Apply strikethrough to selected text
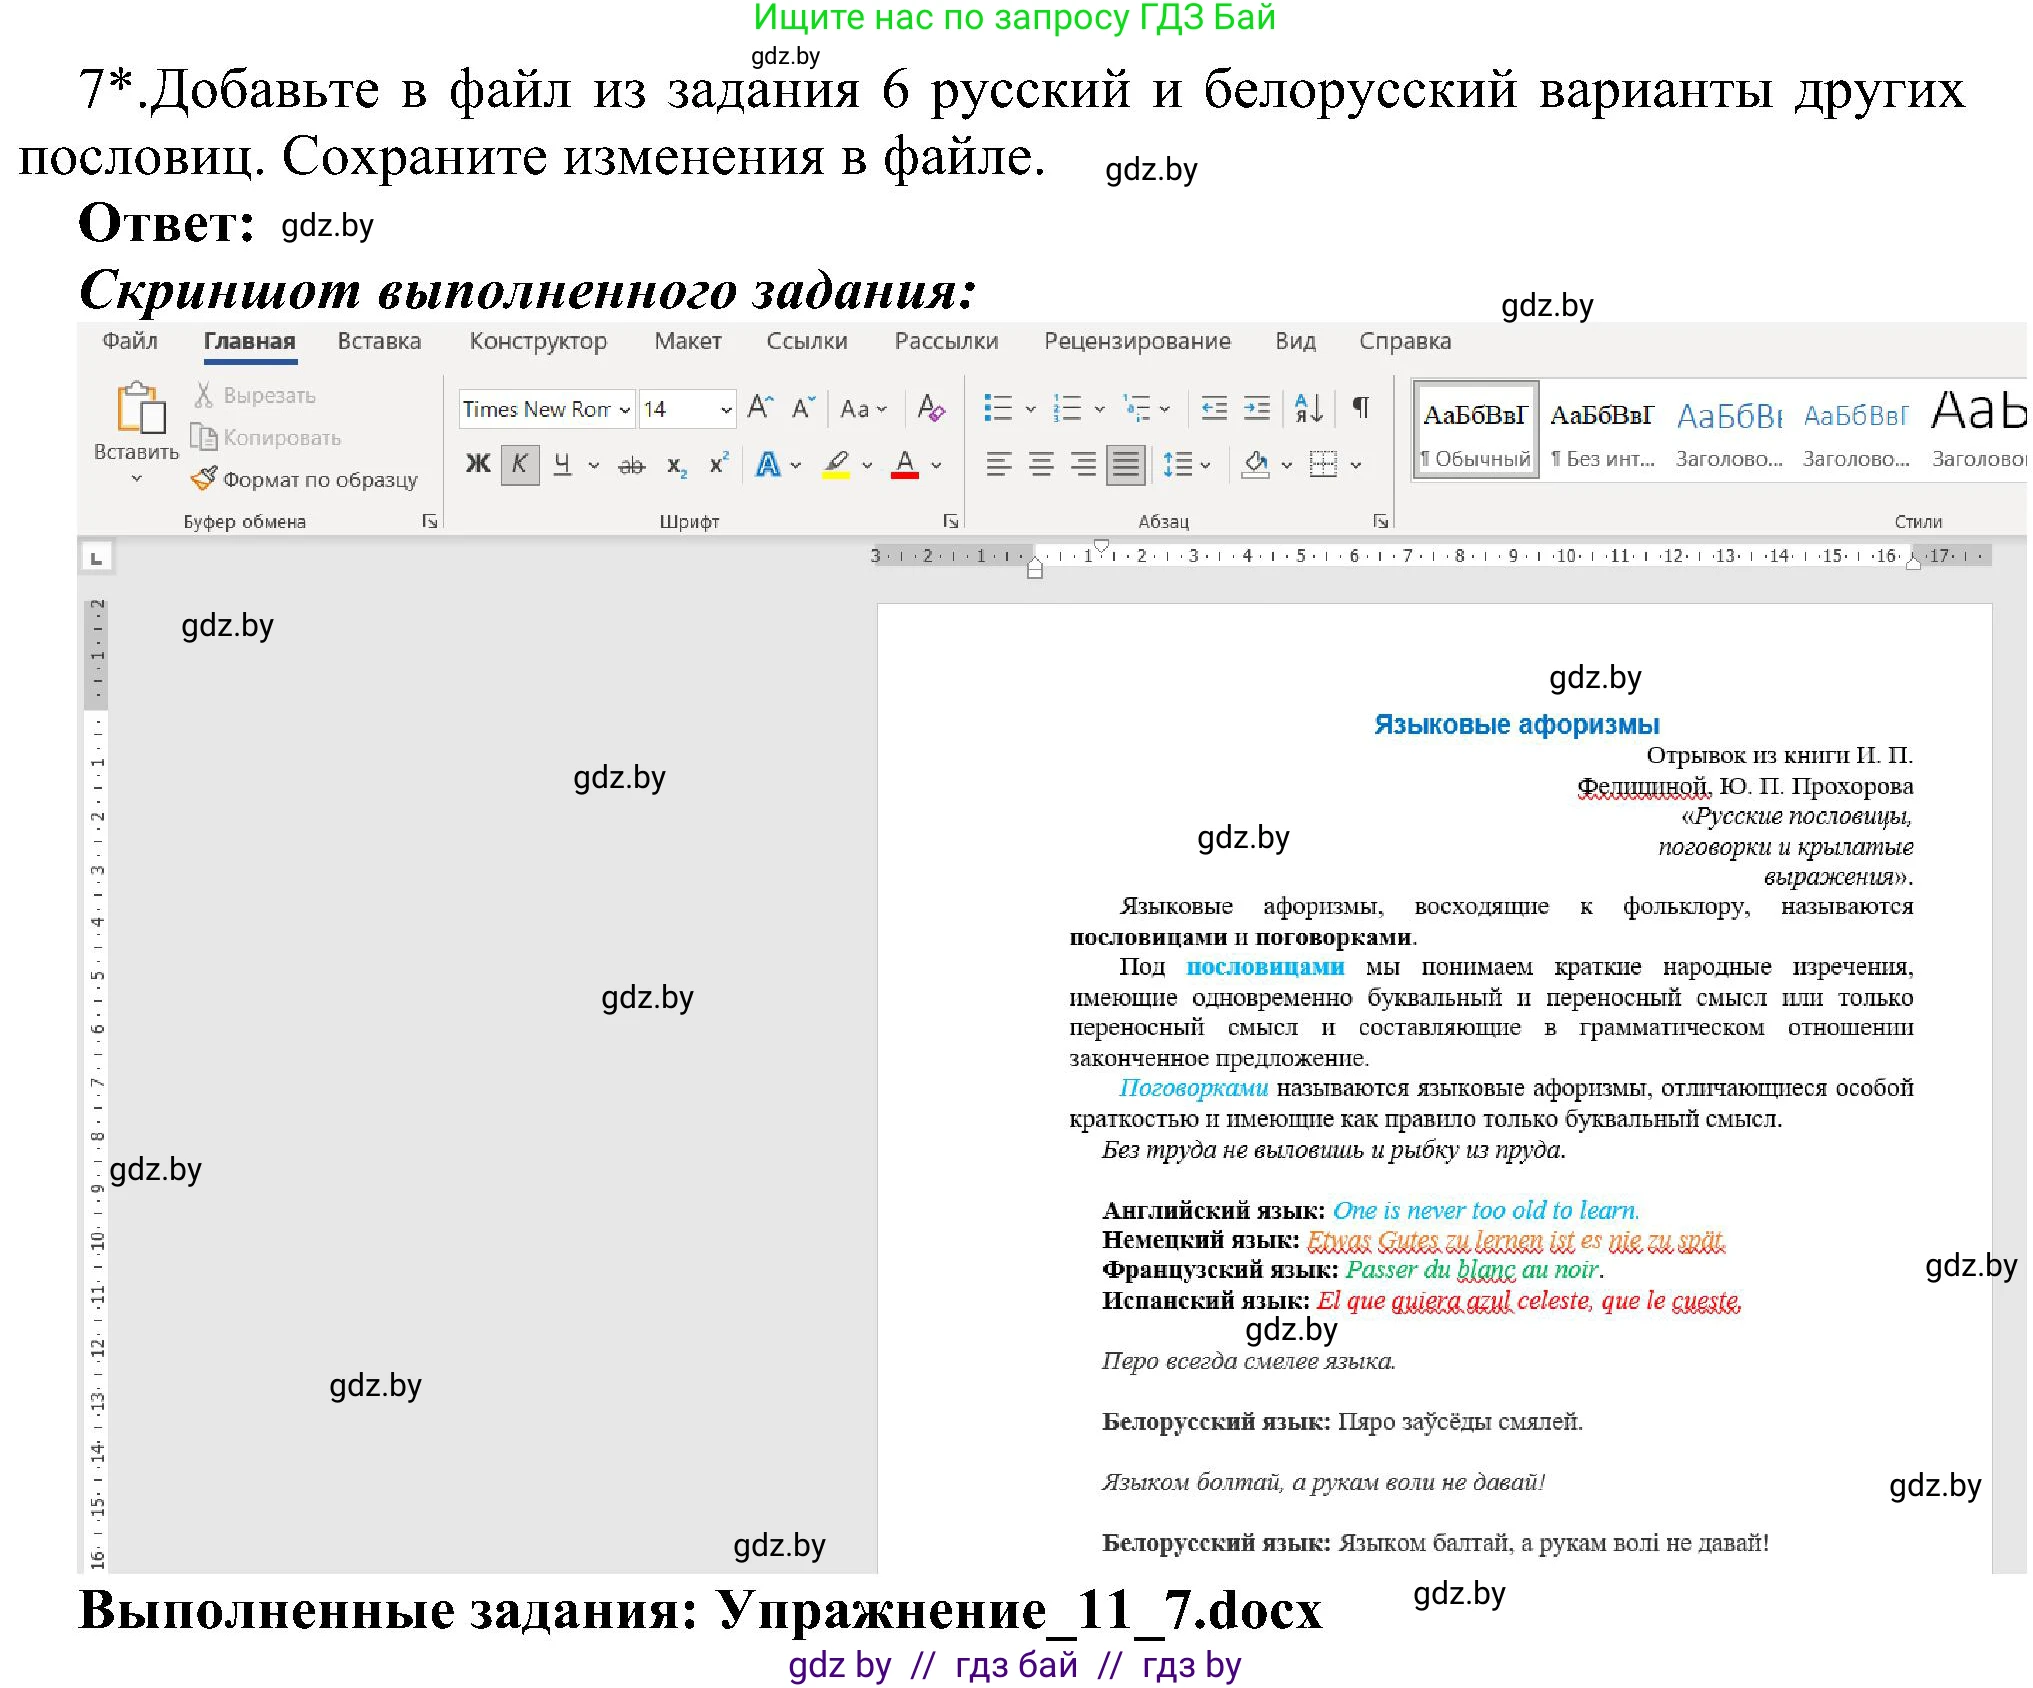 633,463
